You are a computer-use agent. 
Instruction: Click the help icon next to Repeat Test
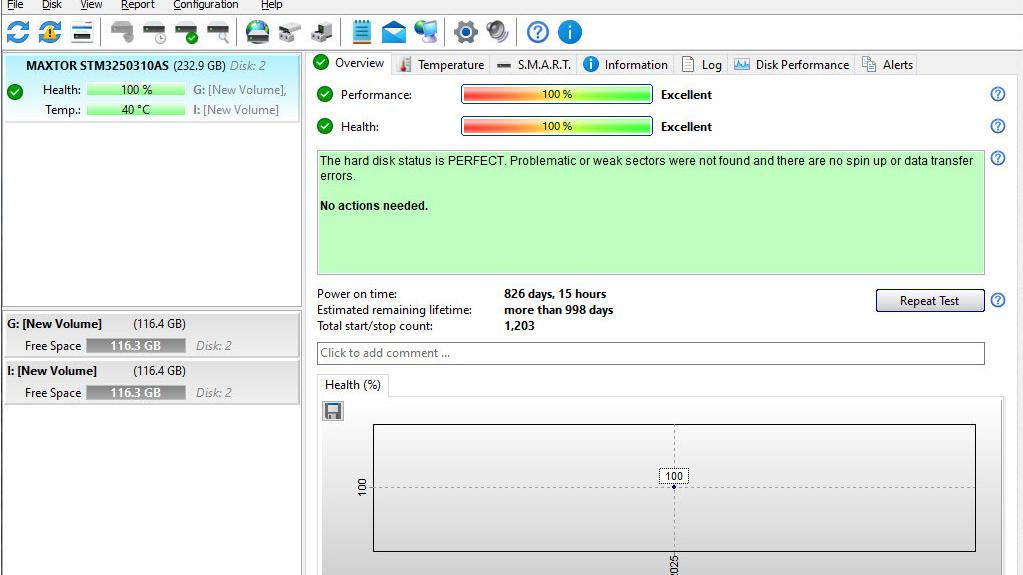click(997, 300)
